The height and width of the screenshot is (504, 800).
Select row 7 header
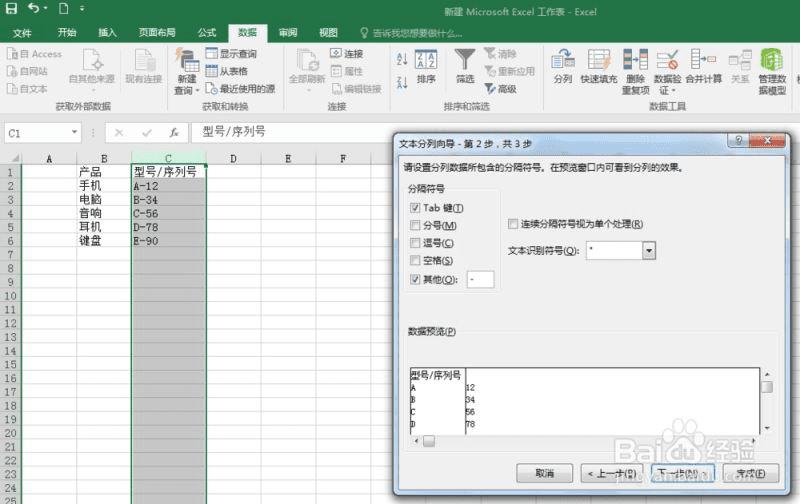coord(10,255)
